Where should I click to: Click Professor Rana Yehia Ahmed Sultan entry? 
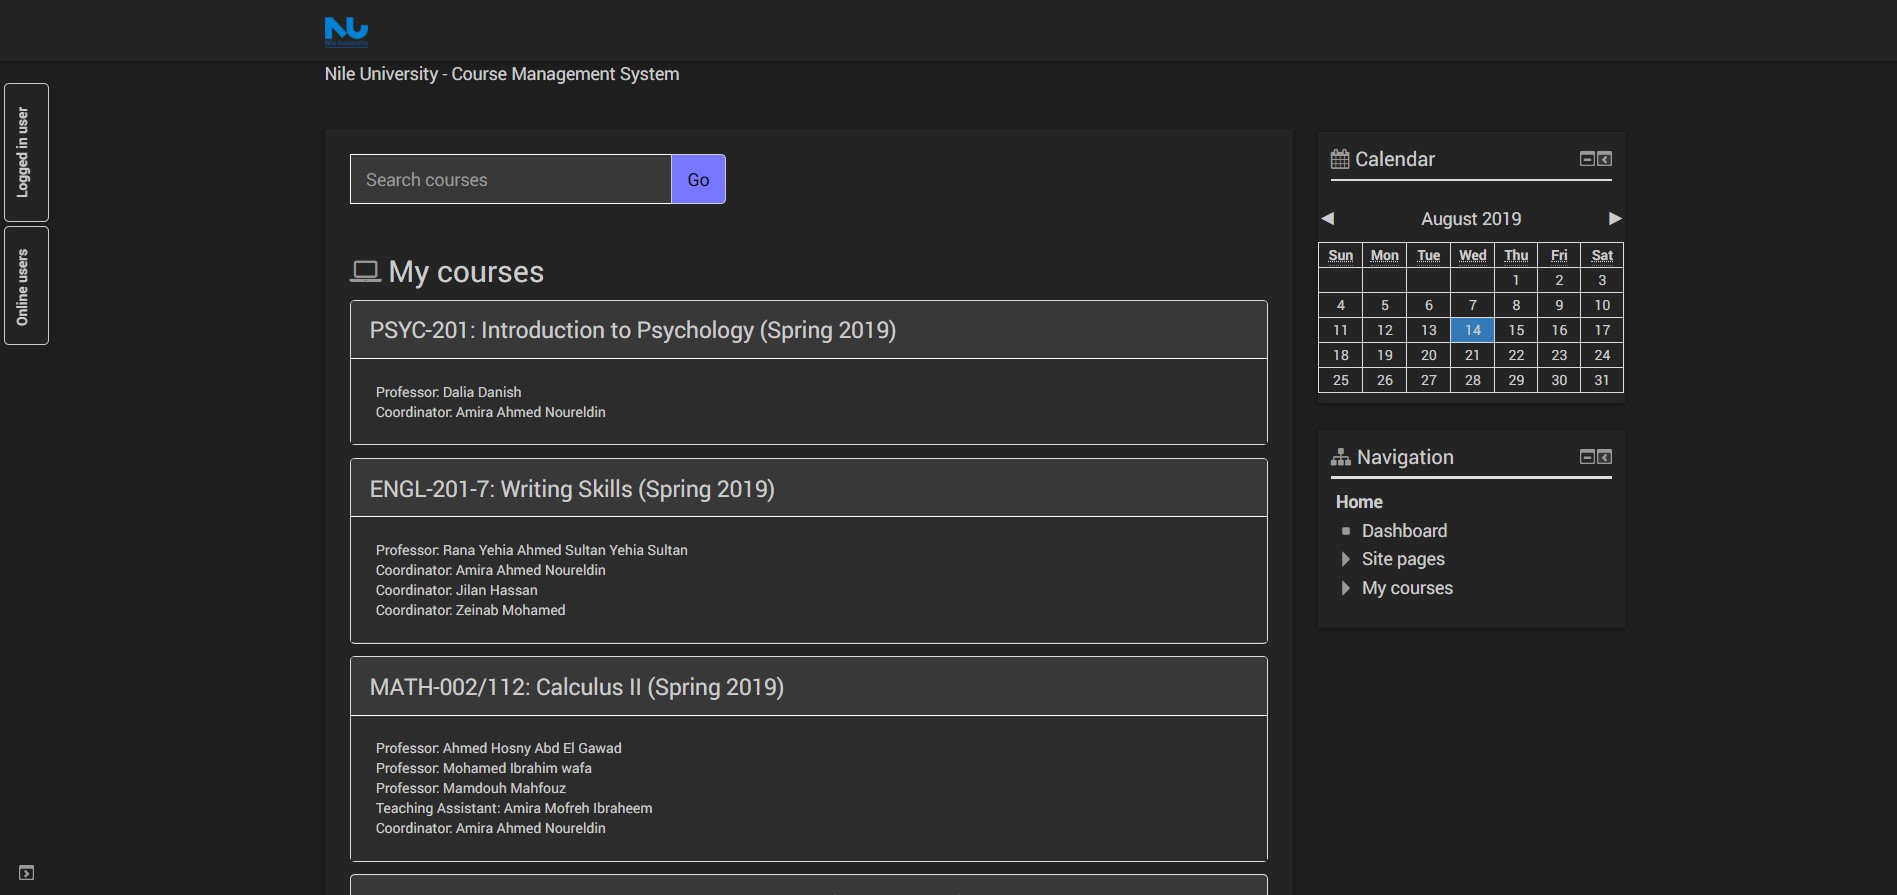531,550
